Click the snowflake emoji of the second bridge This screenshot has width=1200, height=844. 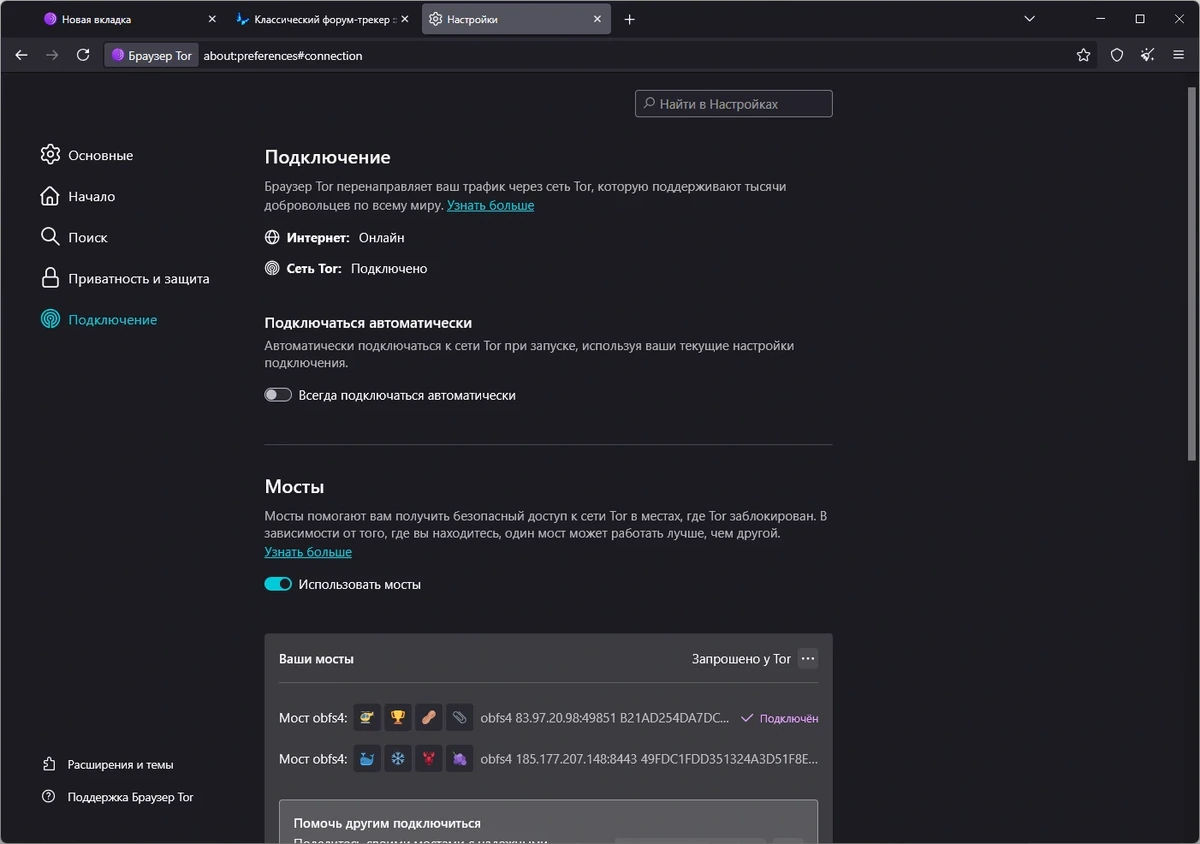point(398,759)
